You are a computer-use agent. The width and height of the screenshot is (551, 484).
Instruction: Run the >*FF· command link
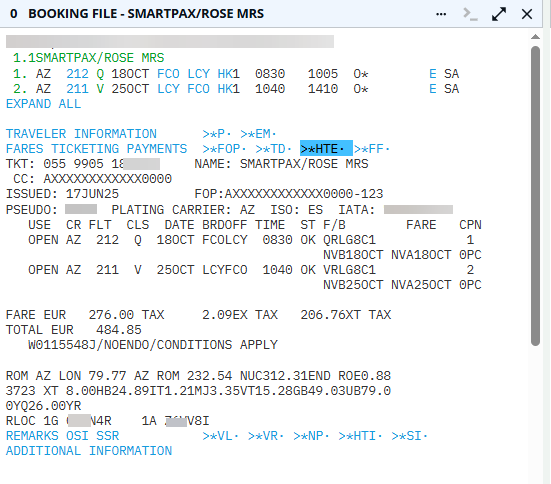(372, 149)
